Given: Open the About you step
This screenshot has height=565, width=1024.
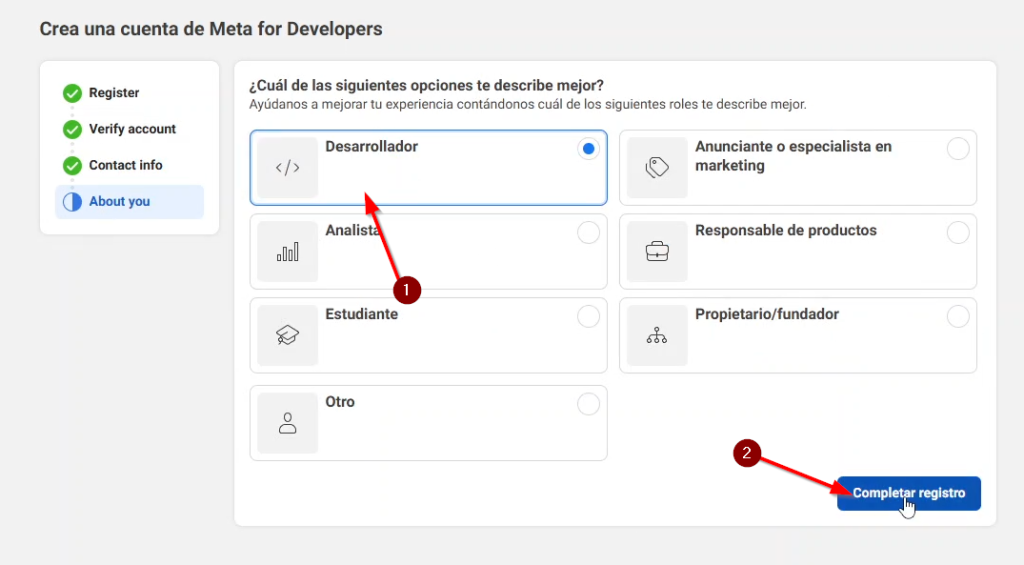Looking at the screenshot, I should [129, 202].
